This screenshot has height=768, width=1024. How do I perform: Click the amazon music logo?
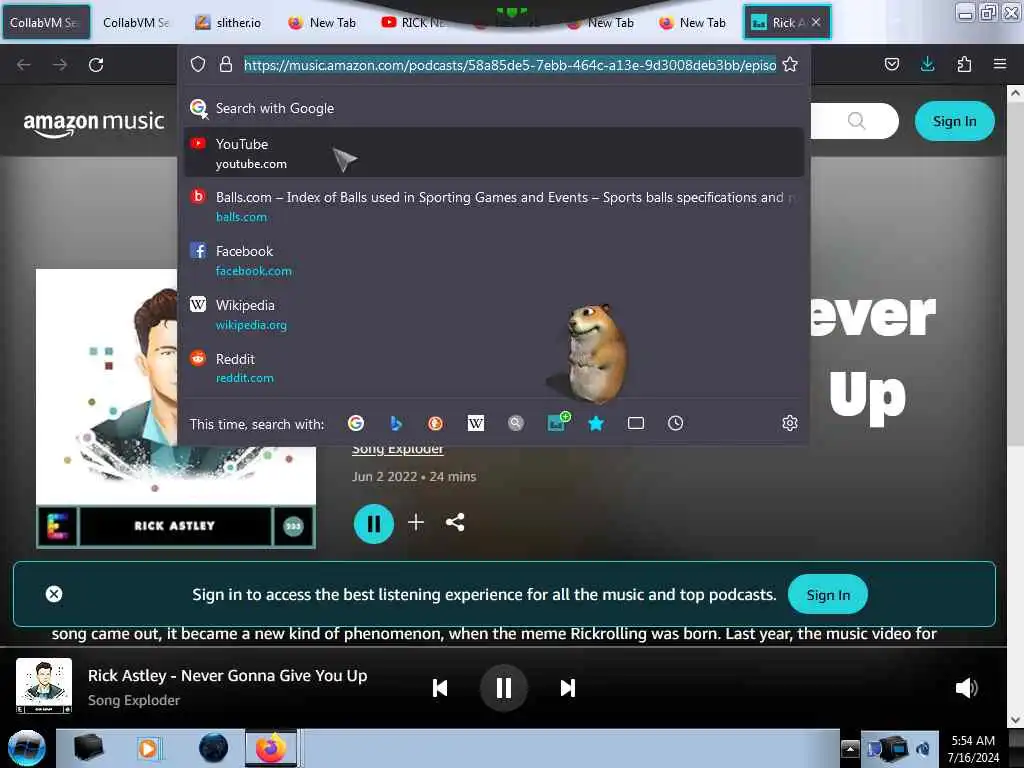coord(94,123)
